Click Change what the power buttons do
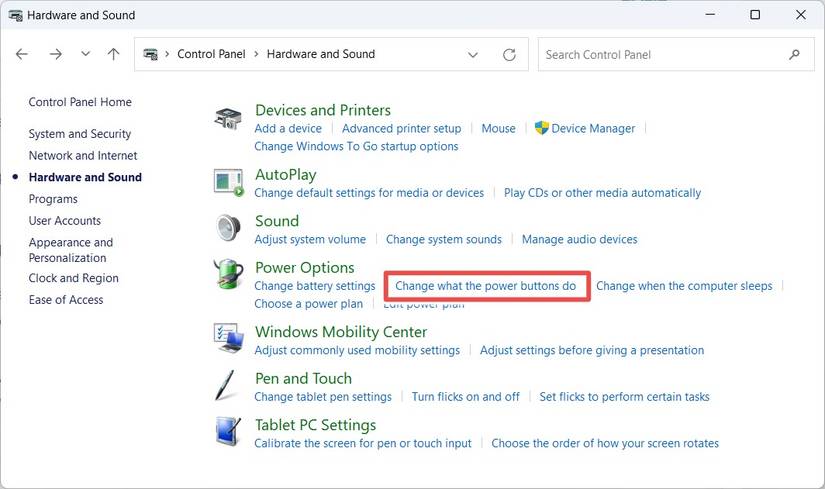The height and width of the screenshot is (489, 825). click(x=486, y=286)
